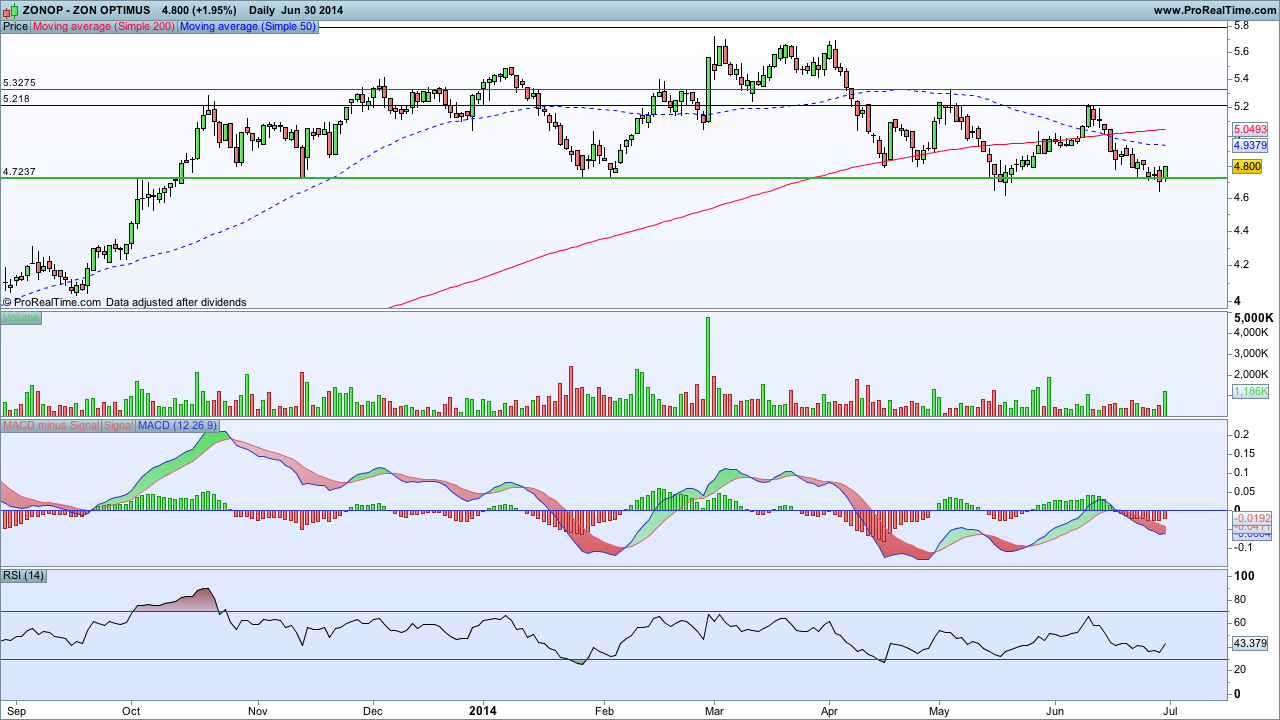Image resolution: width=1280 pixels, height=720 pixels.
Task: Click the 4.800 (+1.95%) quote text
Action: coord(199,10)
